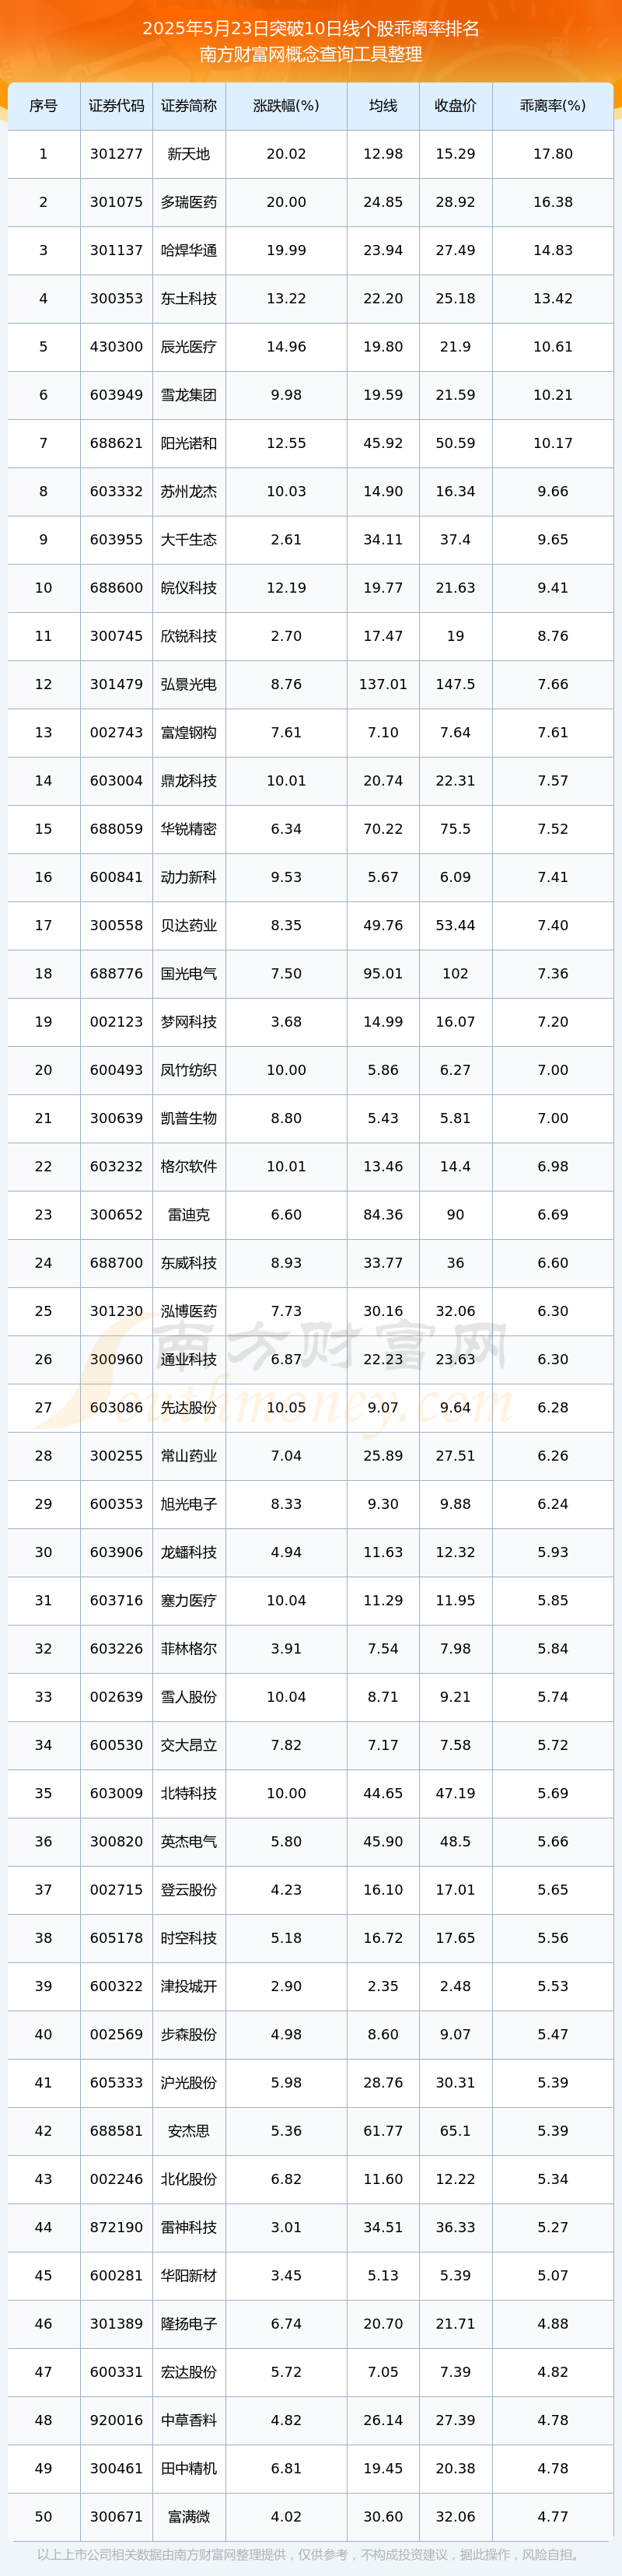
Task: Click the 序号 column header
Action: [x=43, y=106]
